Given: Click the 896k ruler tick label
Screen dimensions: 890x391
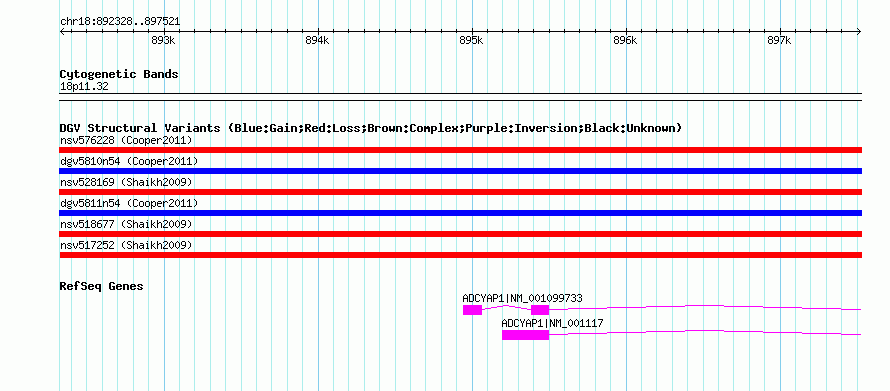Looking at the screenshot, I should pyautogui.click(x=625, y=40).
